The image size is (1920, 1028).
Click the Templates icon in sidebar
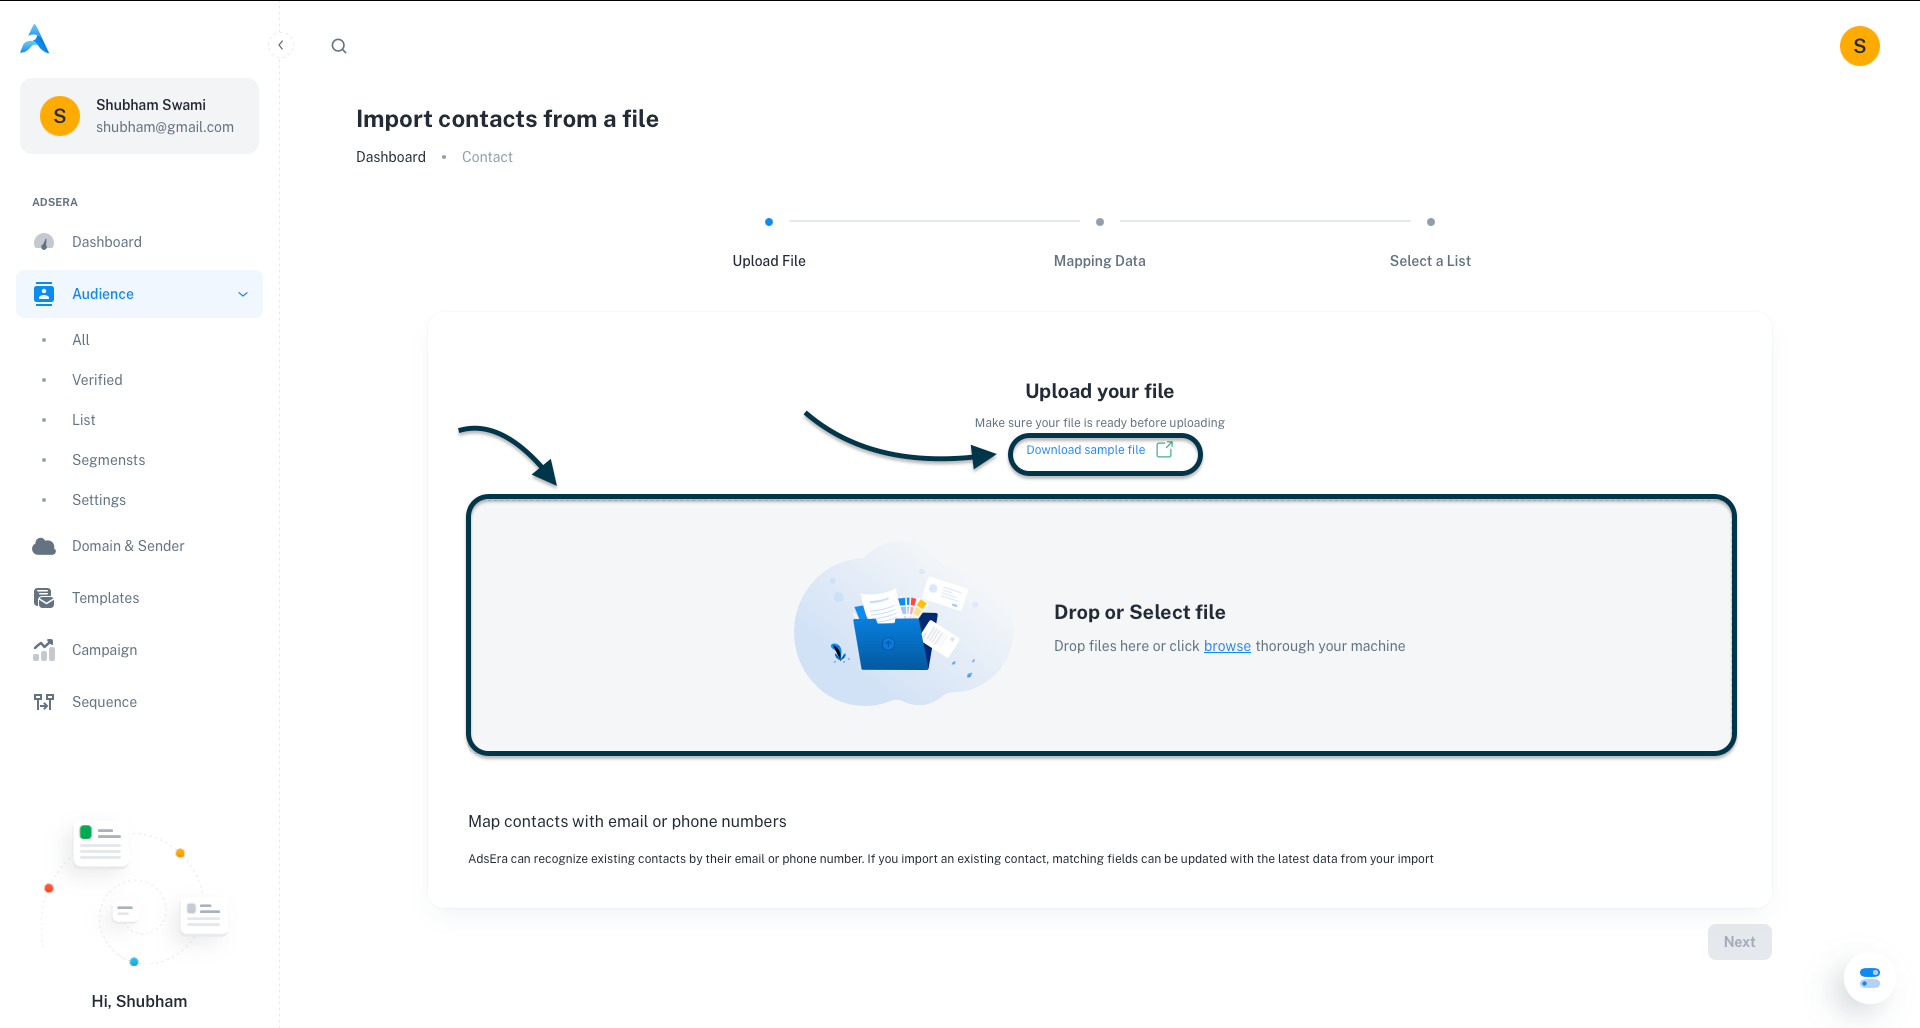tap(44, 598)
